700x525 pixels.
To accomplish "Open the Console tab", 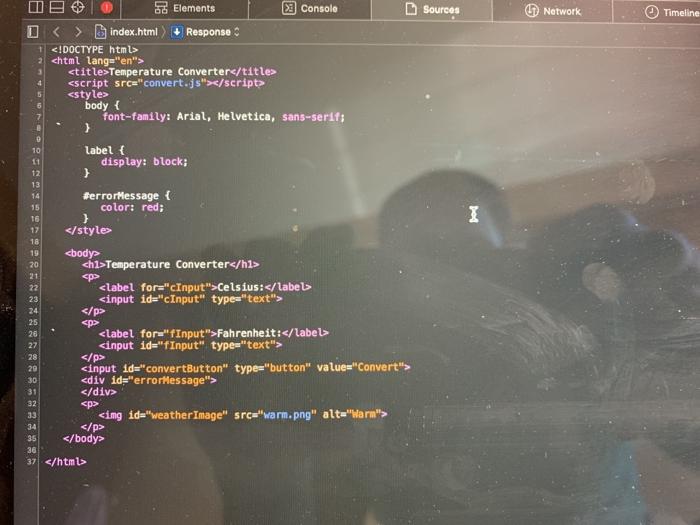I will tap(310, 8).
